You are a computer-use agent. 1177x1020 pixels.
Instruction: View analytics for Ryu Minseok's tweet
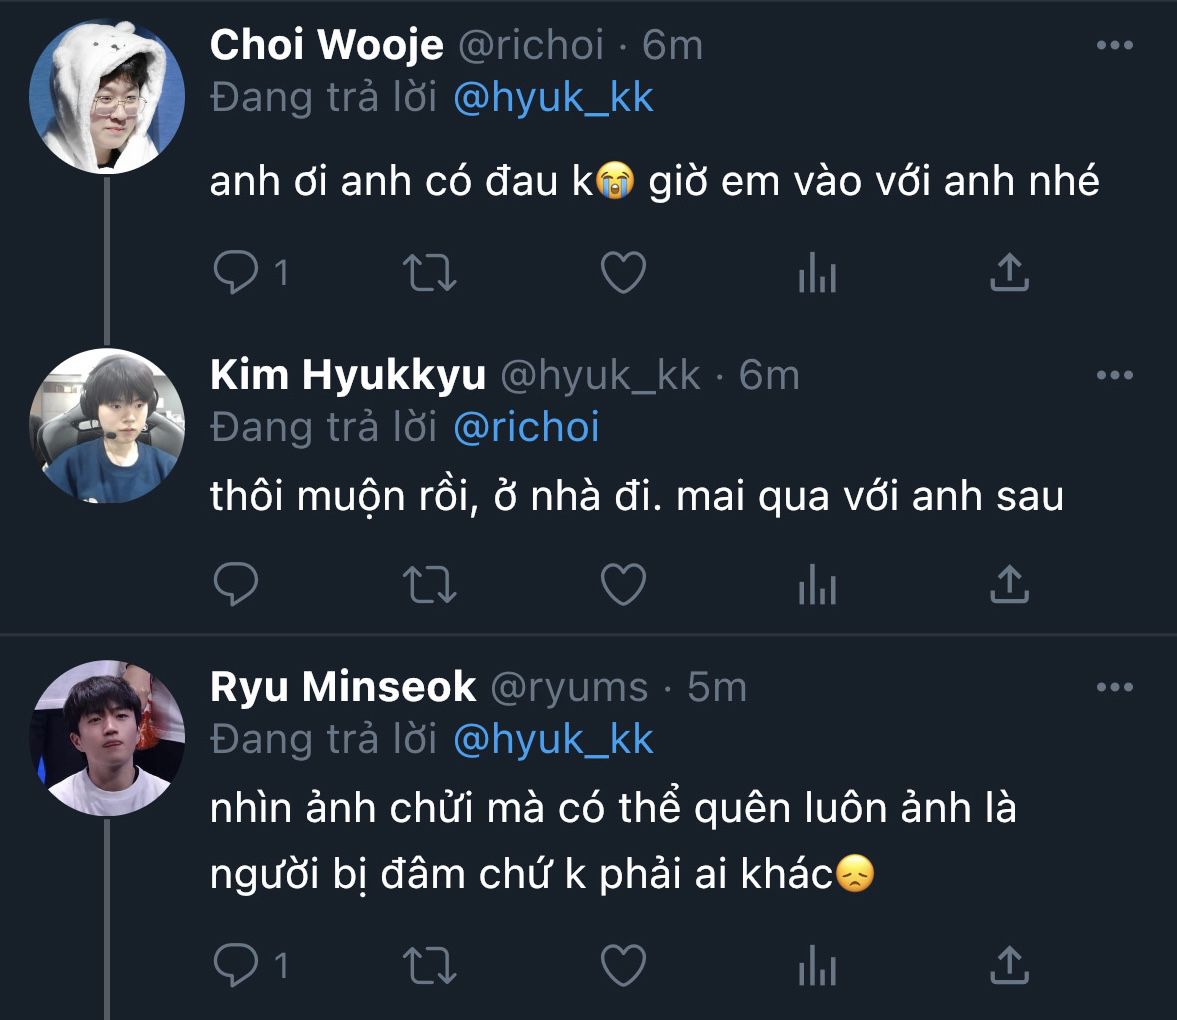816,965
